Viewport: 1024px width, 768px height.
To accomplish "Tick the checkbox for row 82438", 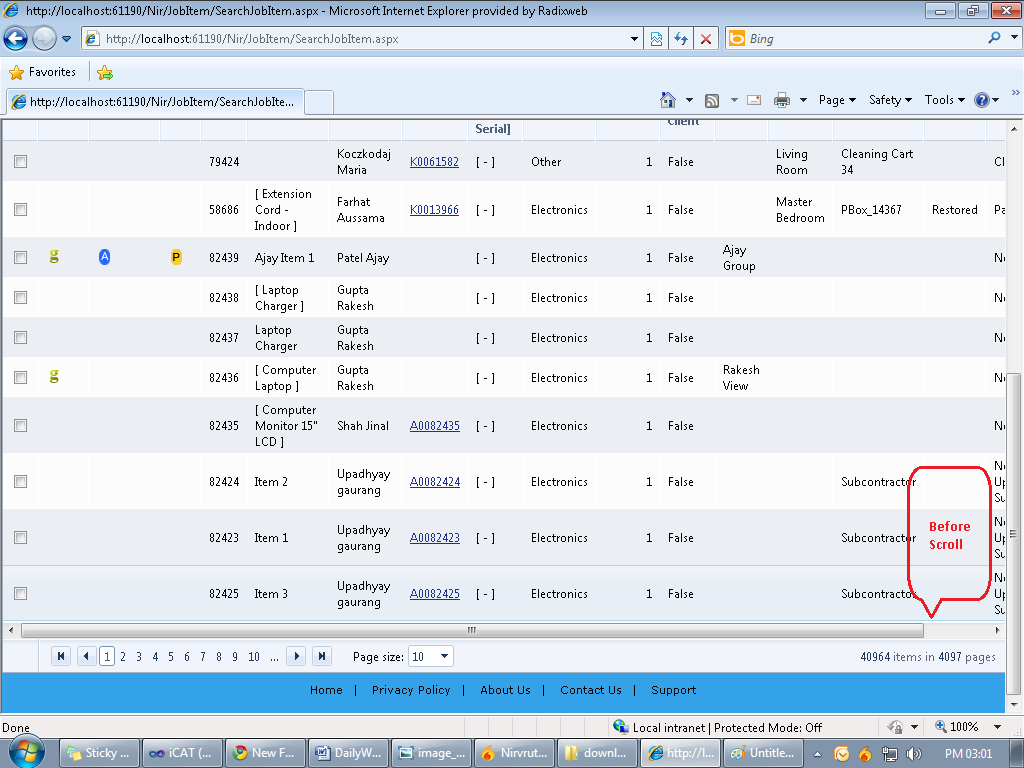I will [x=21, y=298].
